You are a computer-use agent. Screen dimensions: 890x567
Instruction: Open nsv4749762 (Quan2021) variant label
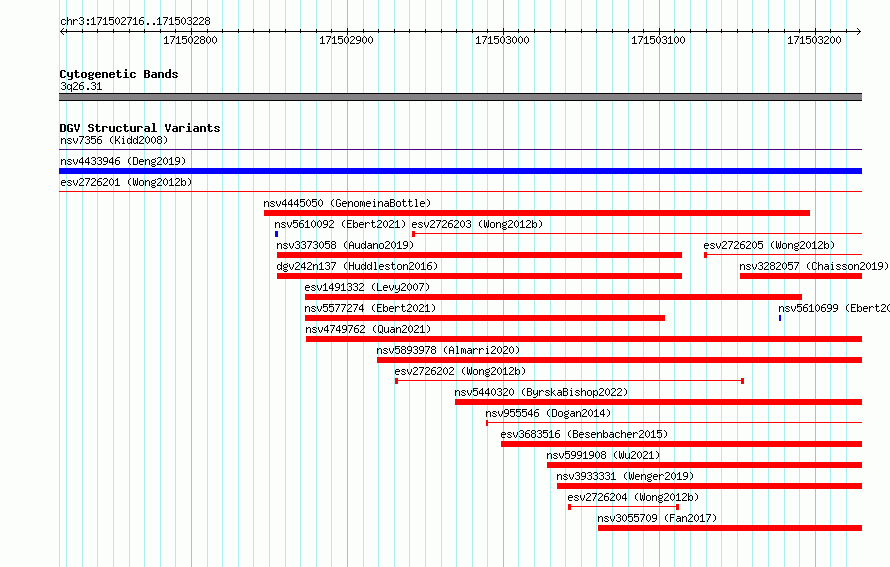pos(368,329)
